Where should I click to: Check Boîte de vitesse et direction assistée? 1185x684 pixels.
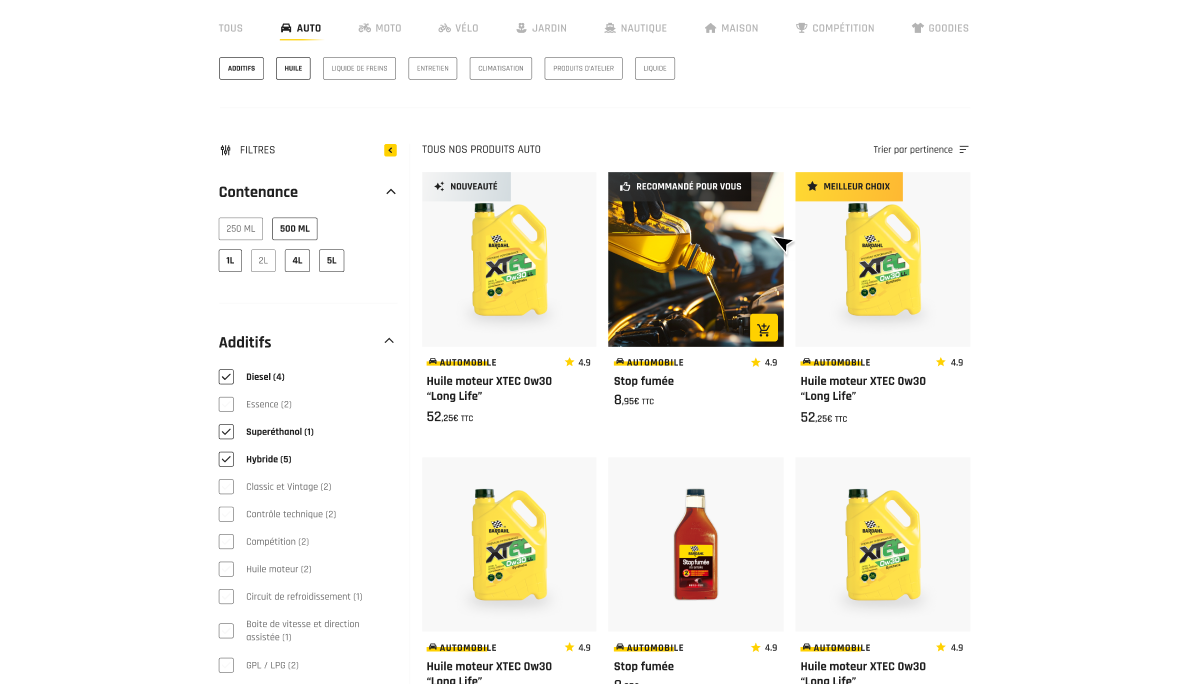coord(226,630)
